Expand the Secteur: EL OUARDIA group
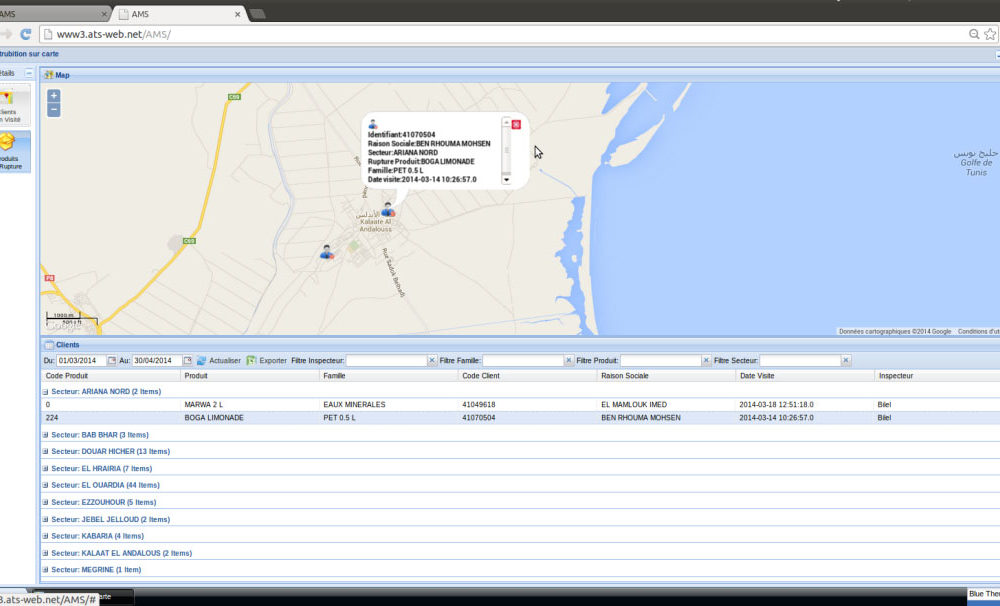This screenshot has height=606, width=1000. 46,485
